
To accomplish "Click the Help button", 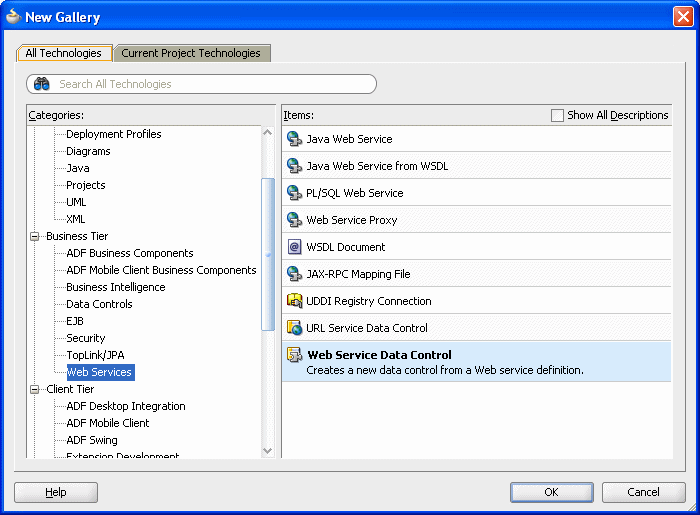I will [x=56, y=492].
